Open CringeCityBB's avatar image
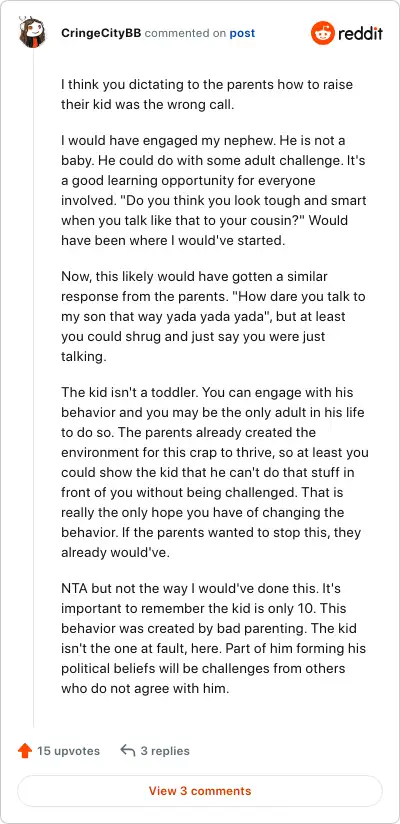 tap(33, 33)
